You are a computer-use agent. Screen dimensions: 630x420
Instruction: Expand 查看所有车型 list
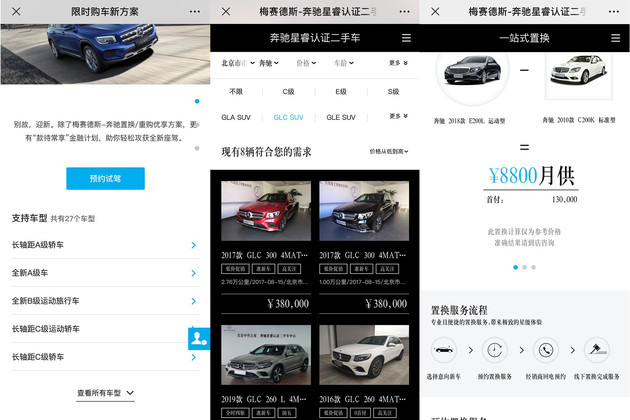point(106,393)
